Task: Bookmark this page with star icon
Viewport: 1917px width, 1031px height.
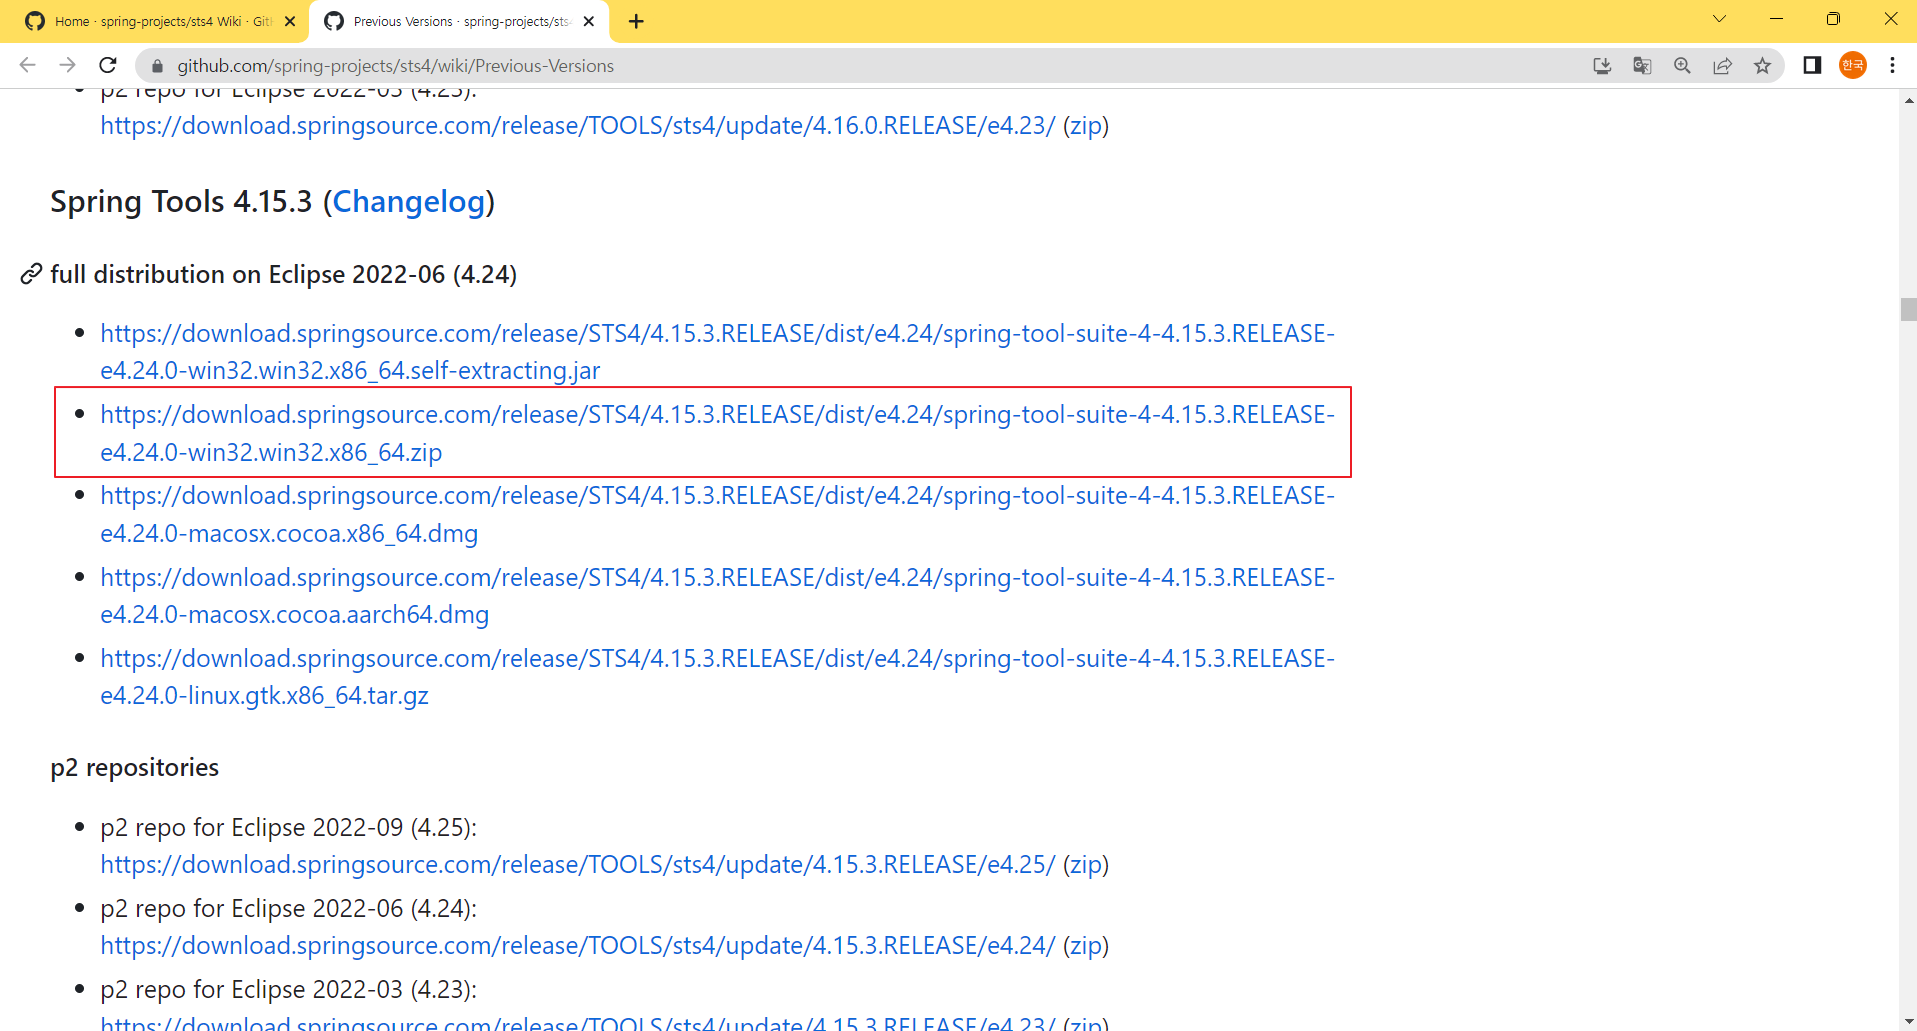Action: [x=1762, y=65]
